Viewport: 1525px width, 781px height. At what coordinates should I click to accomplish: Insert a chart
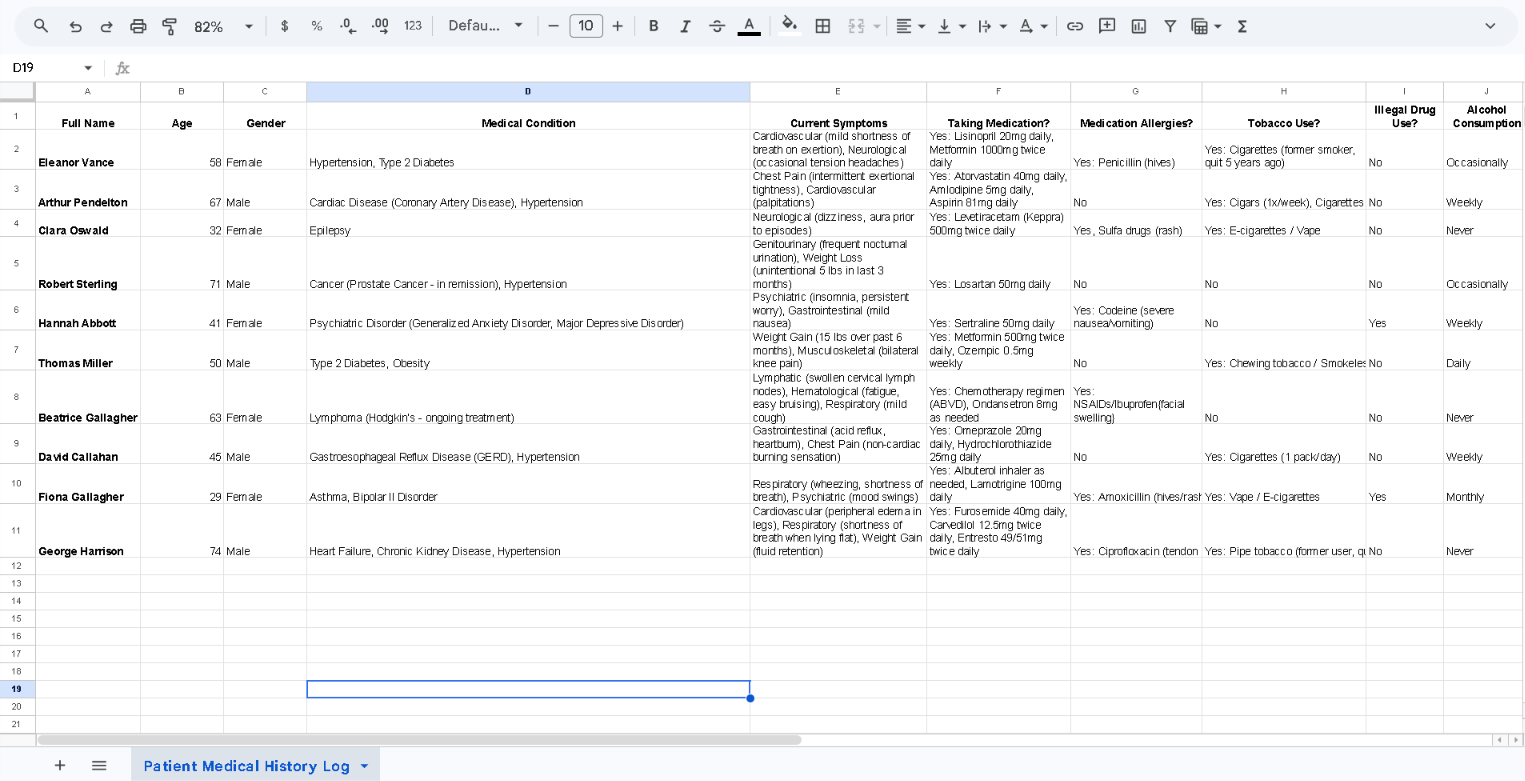1139,26
